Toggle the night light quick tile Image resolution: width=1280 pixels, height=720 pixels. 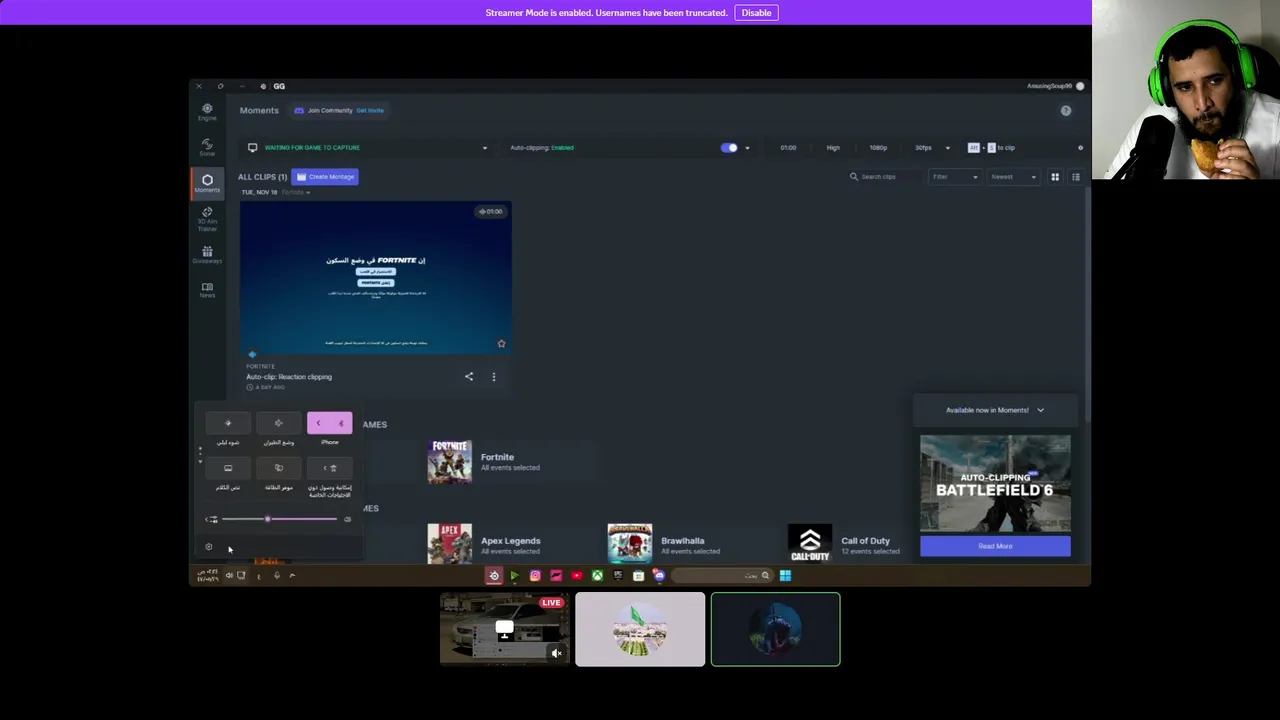(x=228, y=423)
